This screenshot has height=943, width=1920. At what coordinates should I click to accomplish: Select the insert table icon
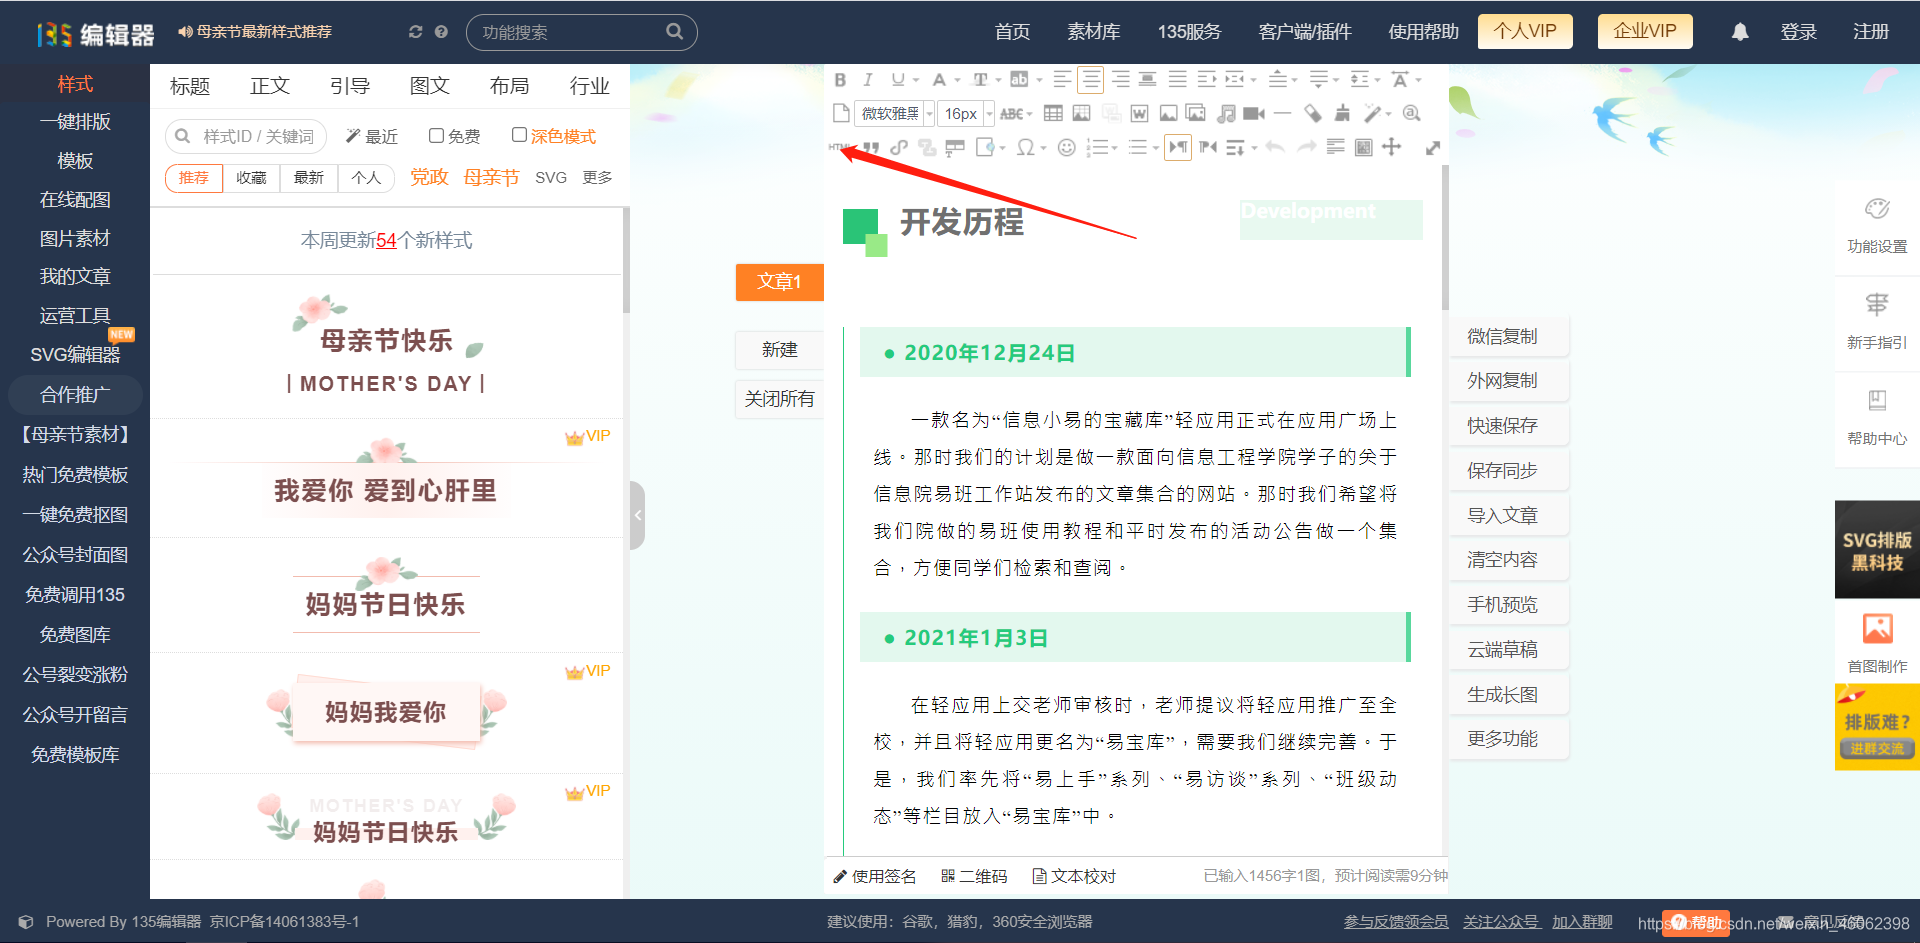coord(1054,113)
